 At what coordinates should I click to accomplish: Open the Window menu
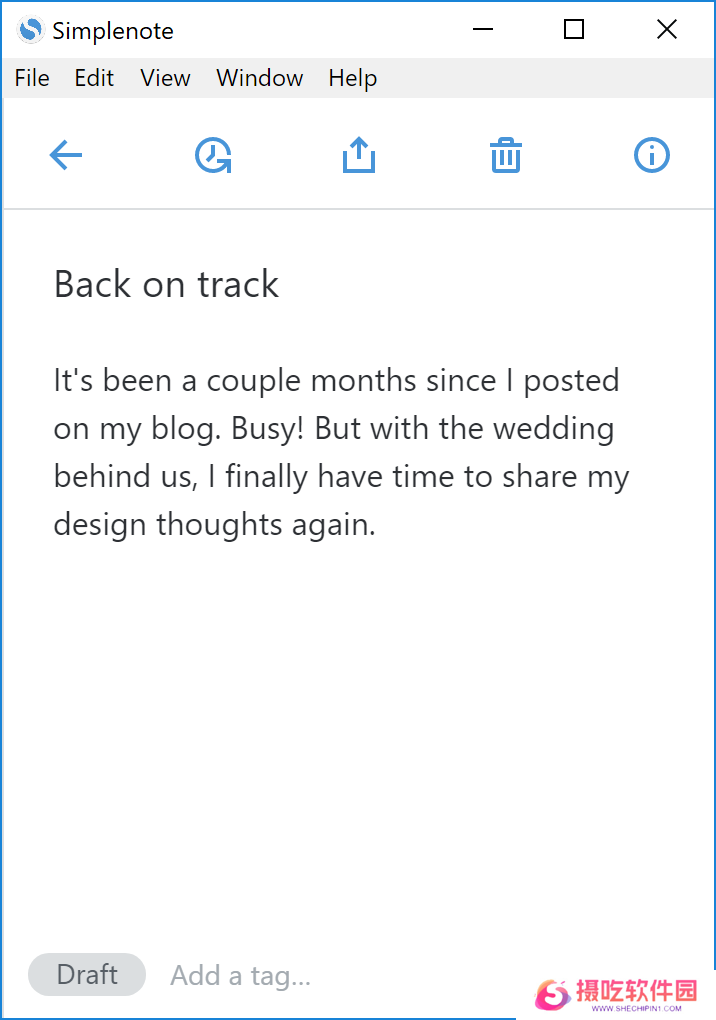[x=259, y=78]
